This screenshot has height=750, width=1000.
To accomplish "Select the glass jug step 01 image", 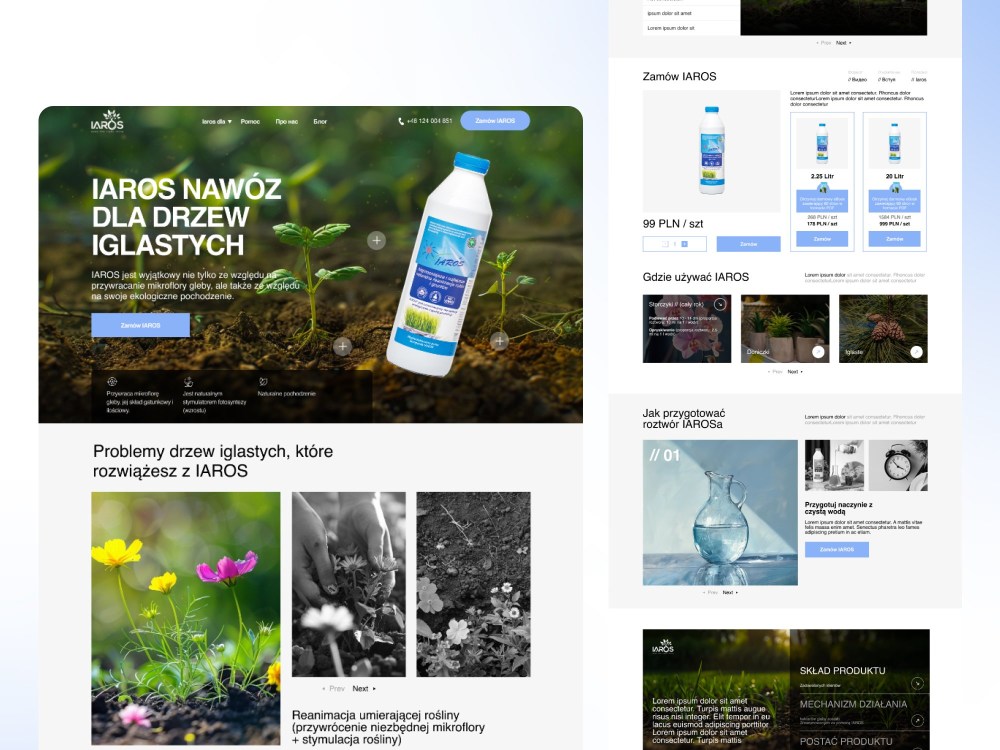I will tap(720, 513).
